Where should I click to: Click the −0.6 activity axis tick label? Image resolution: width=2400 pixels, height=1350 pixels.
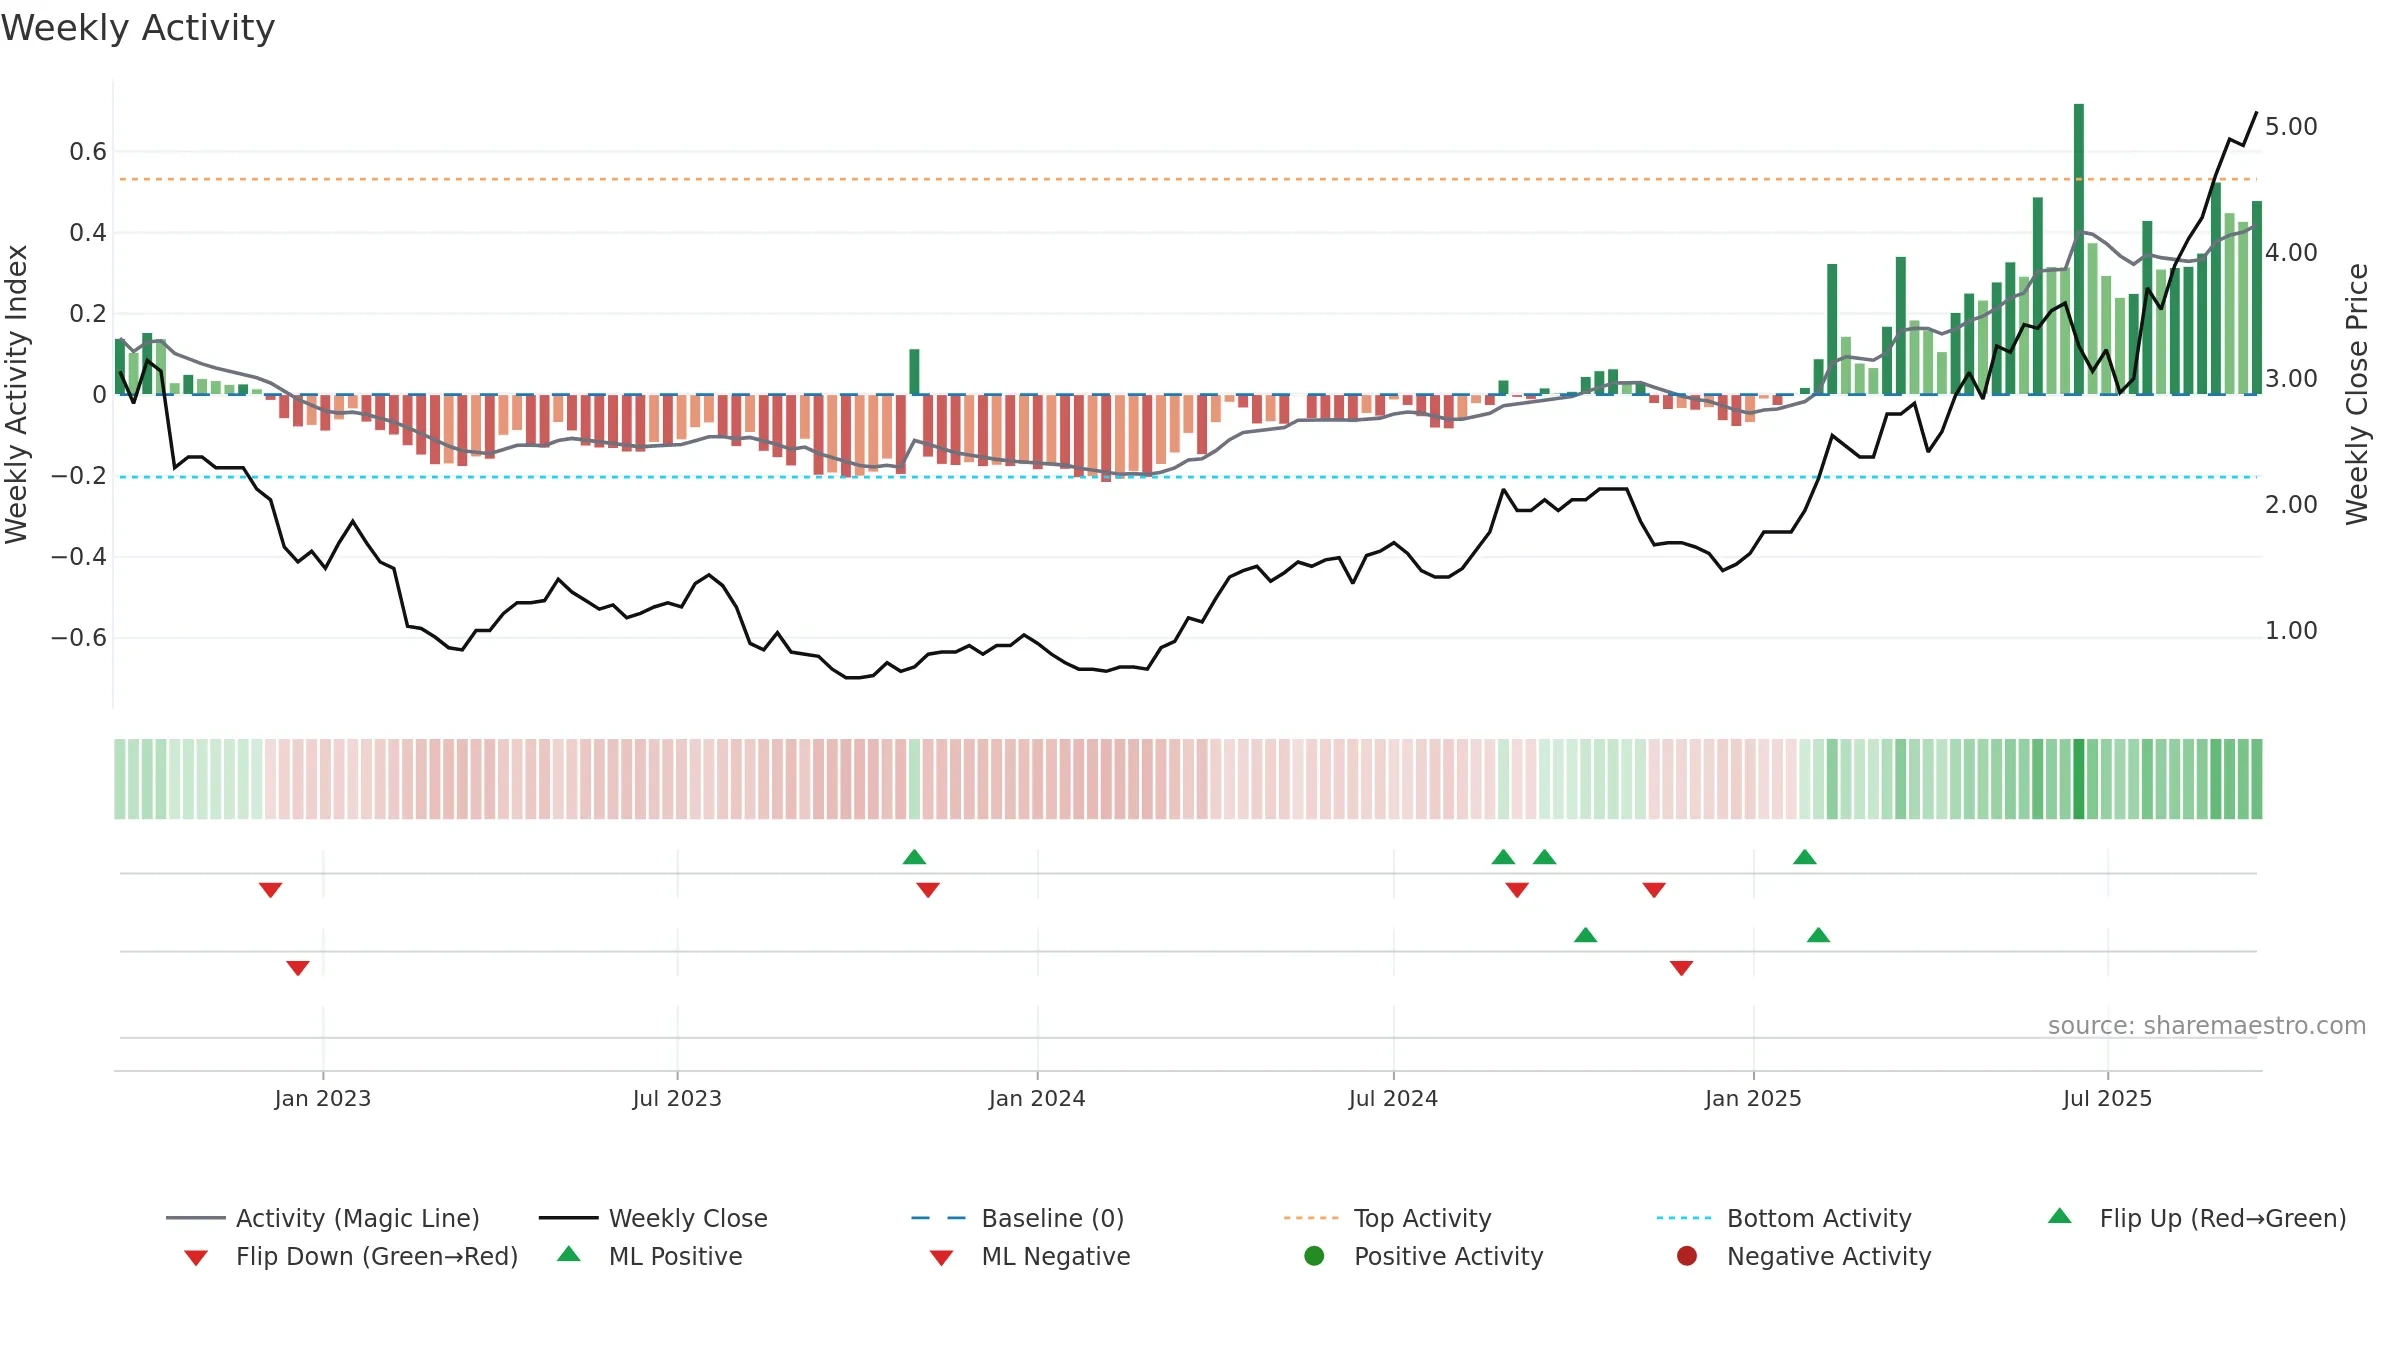click(79, 638)
